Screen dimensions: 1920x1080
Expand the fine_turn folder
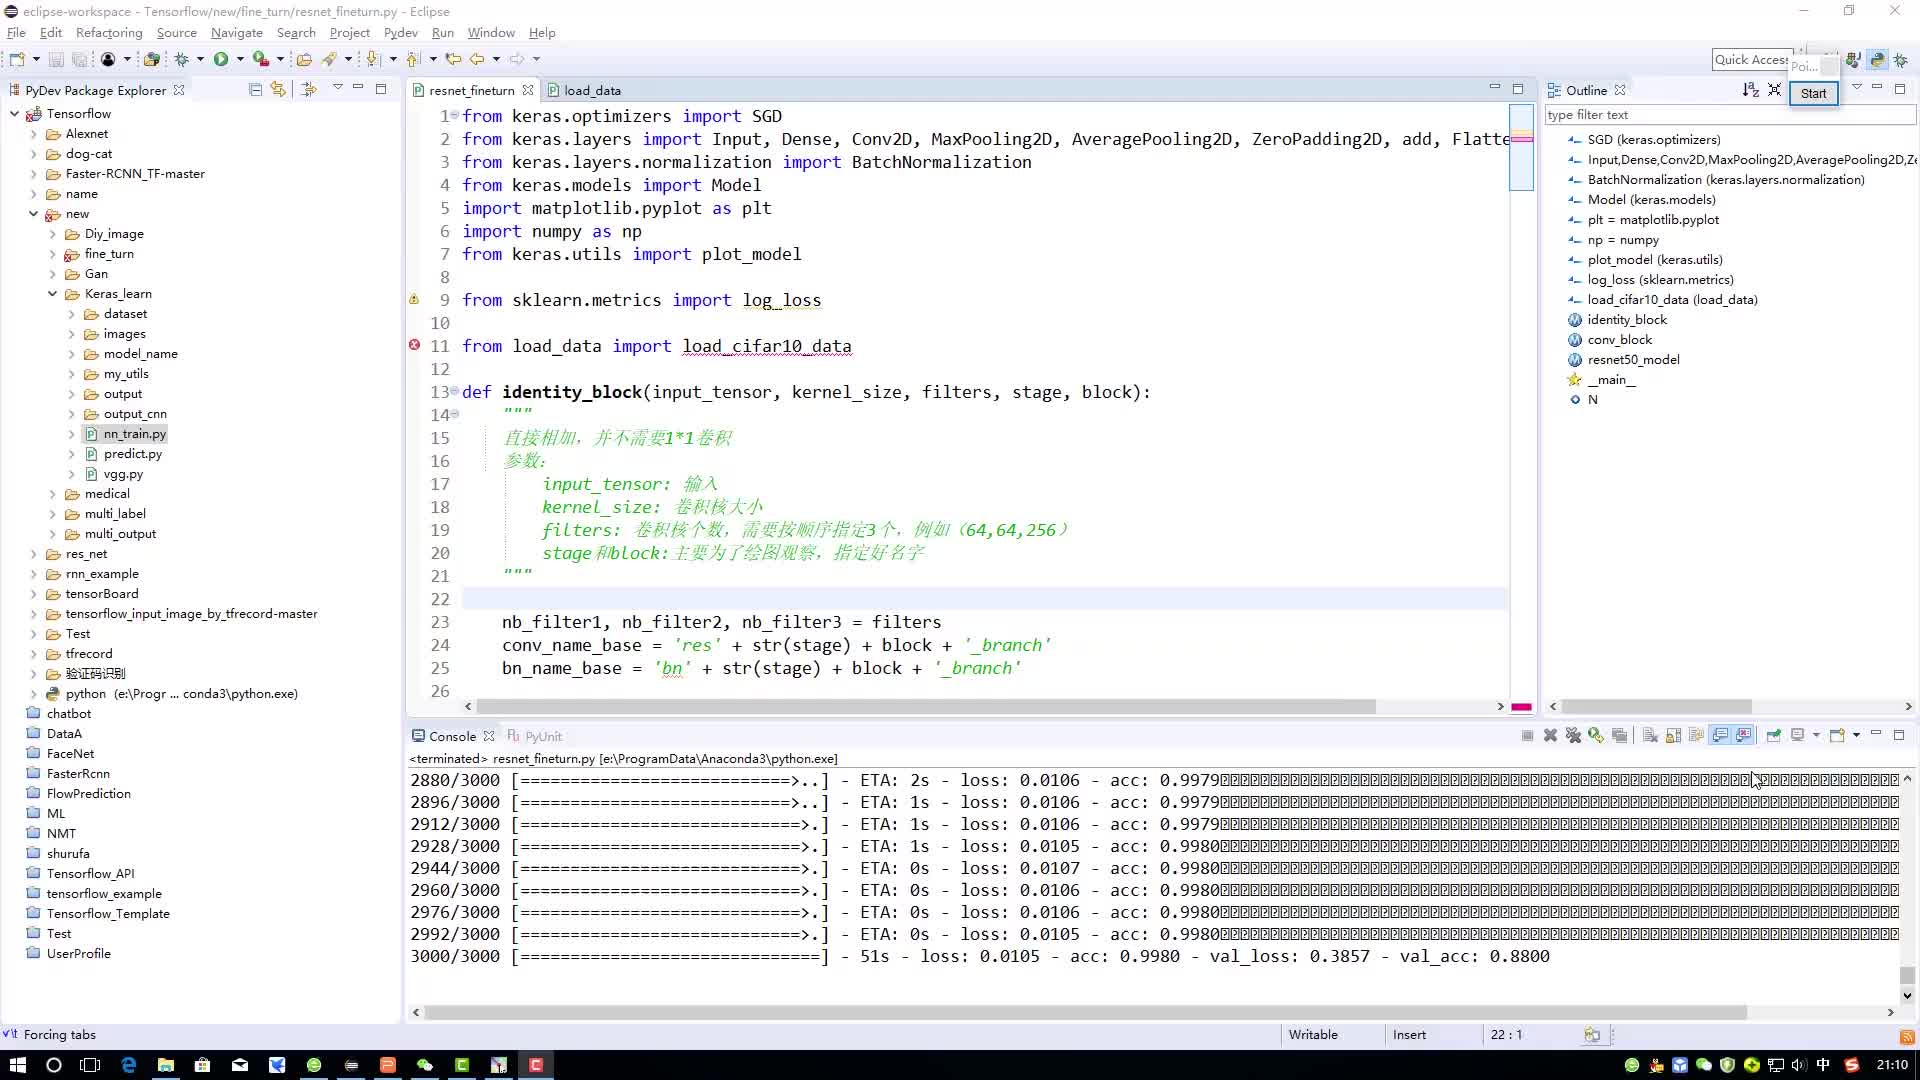tap(52, 254)
